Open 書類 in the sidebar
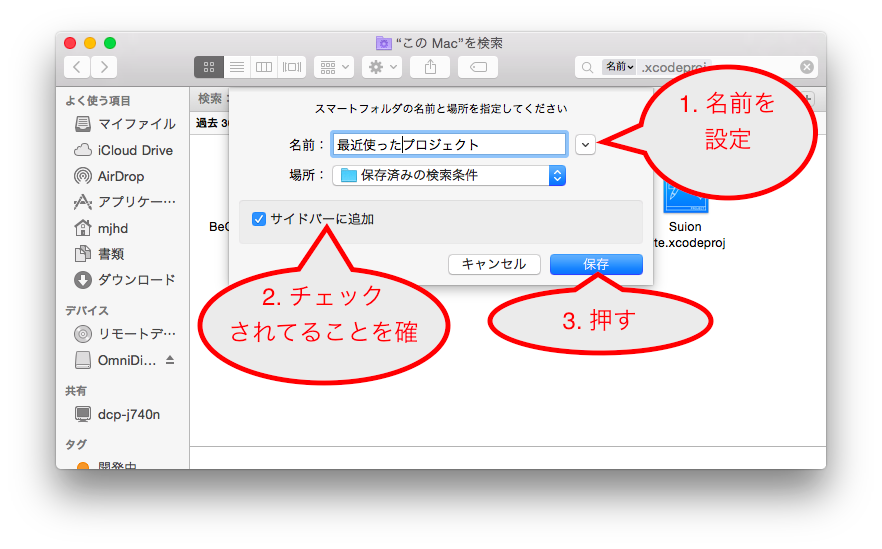Screen dimensions: 882x549 coord(100,254)
